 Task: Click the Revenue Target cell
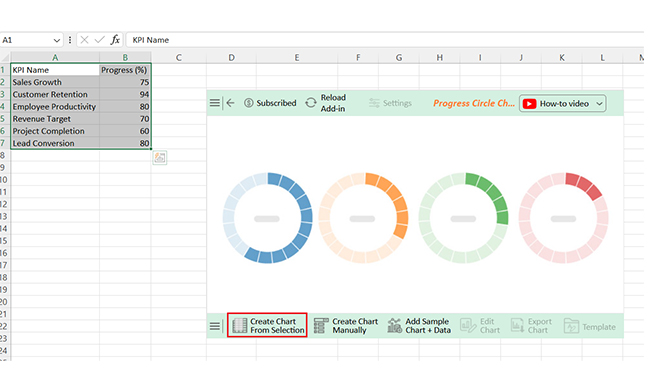(55, 119)
